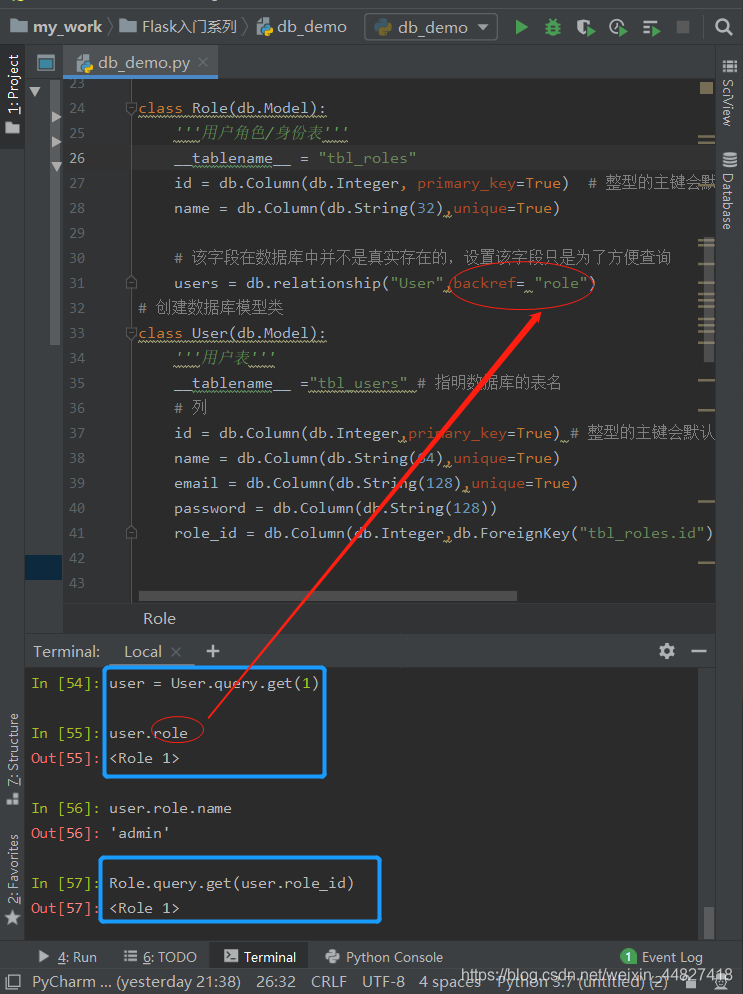This screenshot has height=994, width=743.
Task: Click the role_id ForeignKey code line
Action: click(x=443, y=533)
